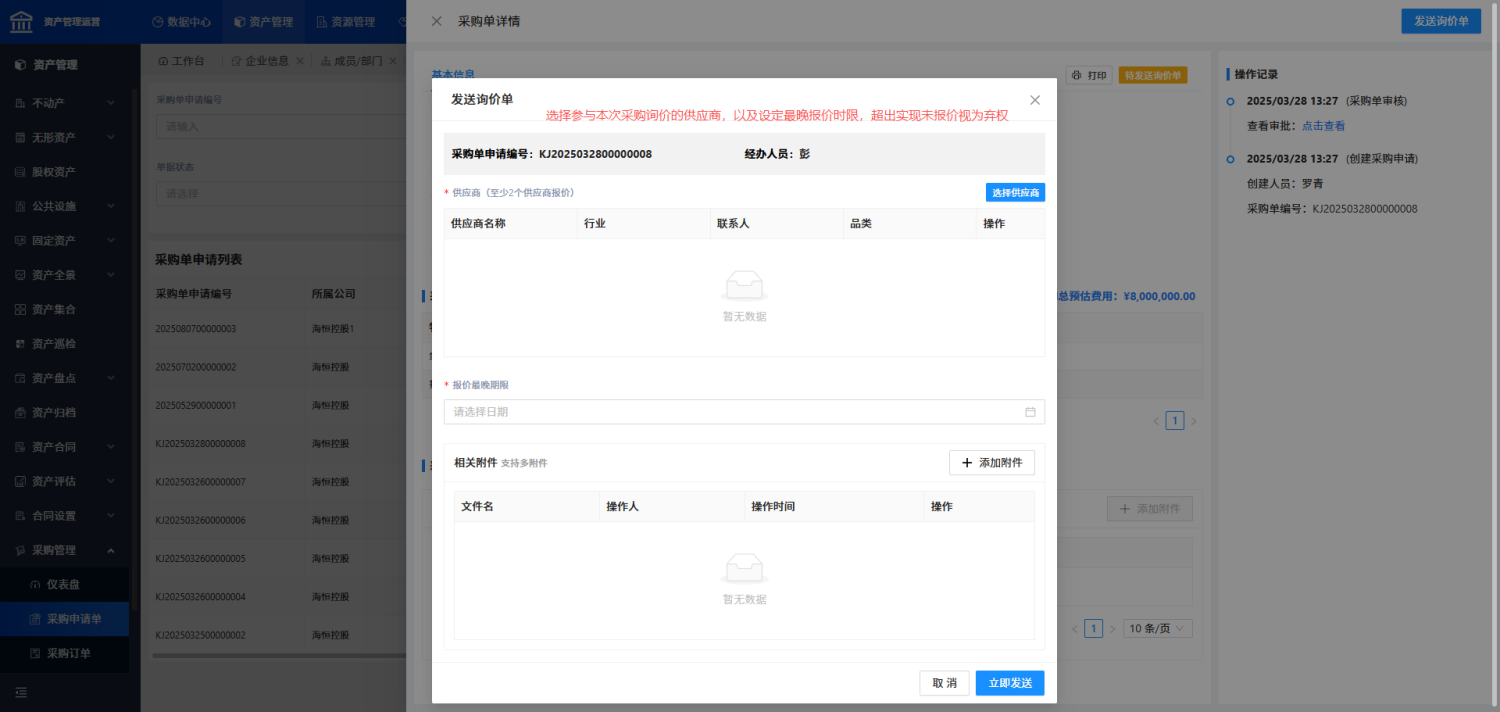Open the 资产管理 top navigation item
Screen dimensions: 1500x712
263,21
